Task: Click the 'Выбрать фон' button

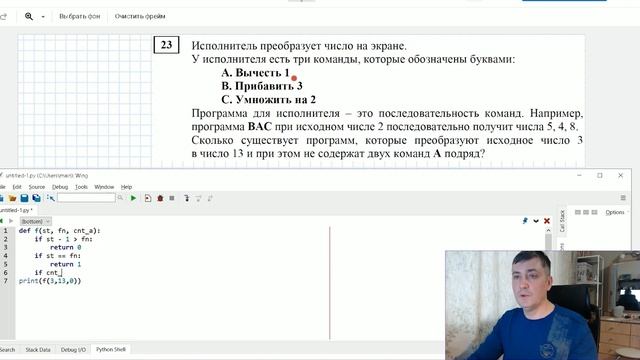Action: pyautogui.click(x=80, y=16)
